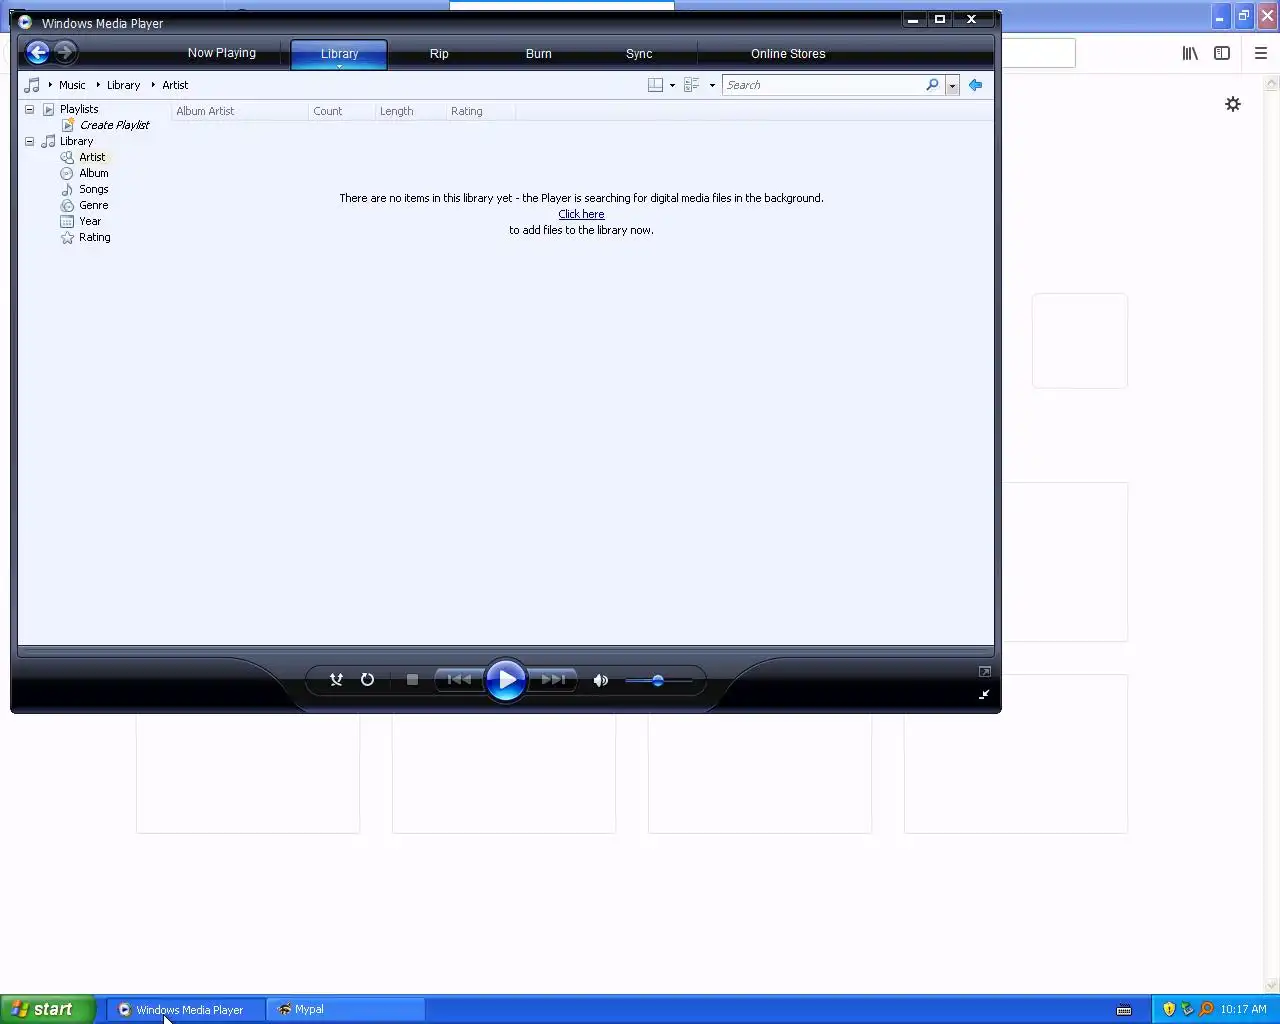Expand the layout options dropdown arrow
The image size is (1280, 1024).
pos(672,86)
